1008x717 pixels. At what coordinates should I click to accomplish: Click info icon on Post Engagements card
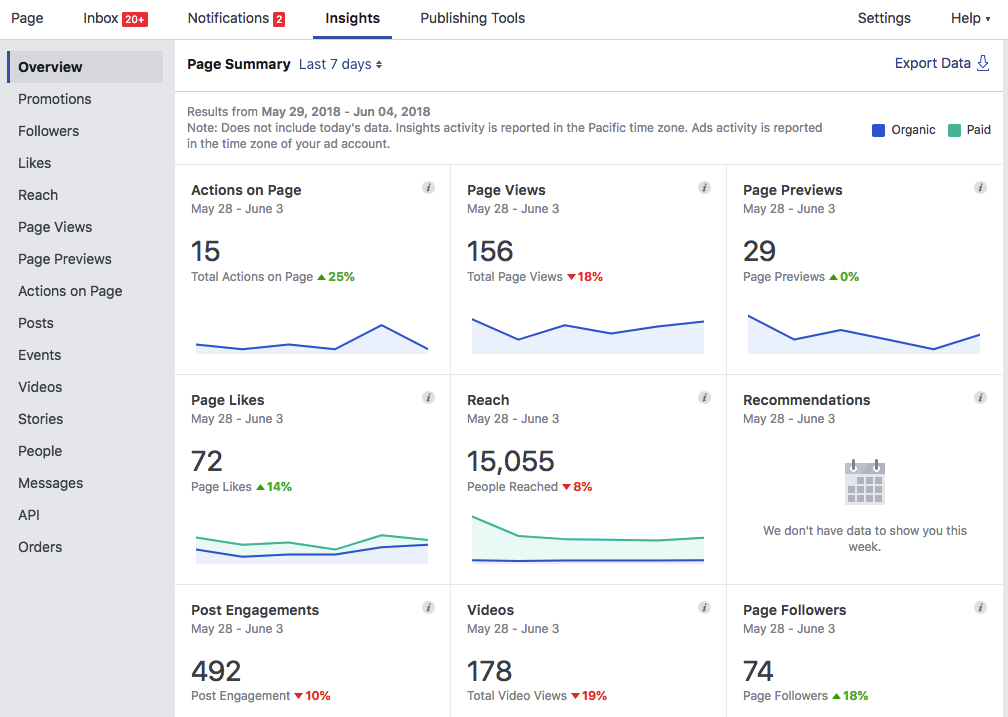click(428, 608)
